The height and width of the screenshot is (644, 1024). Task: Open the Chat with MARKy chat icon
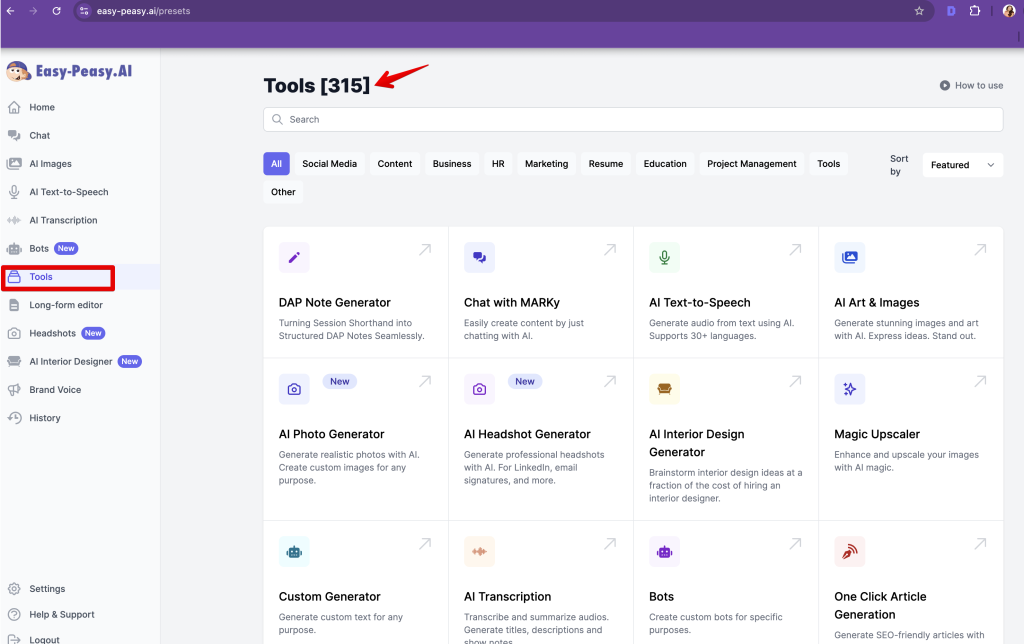[479, 258]
